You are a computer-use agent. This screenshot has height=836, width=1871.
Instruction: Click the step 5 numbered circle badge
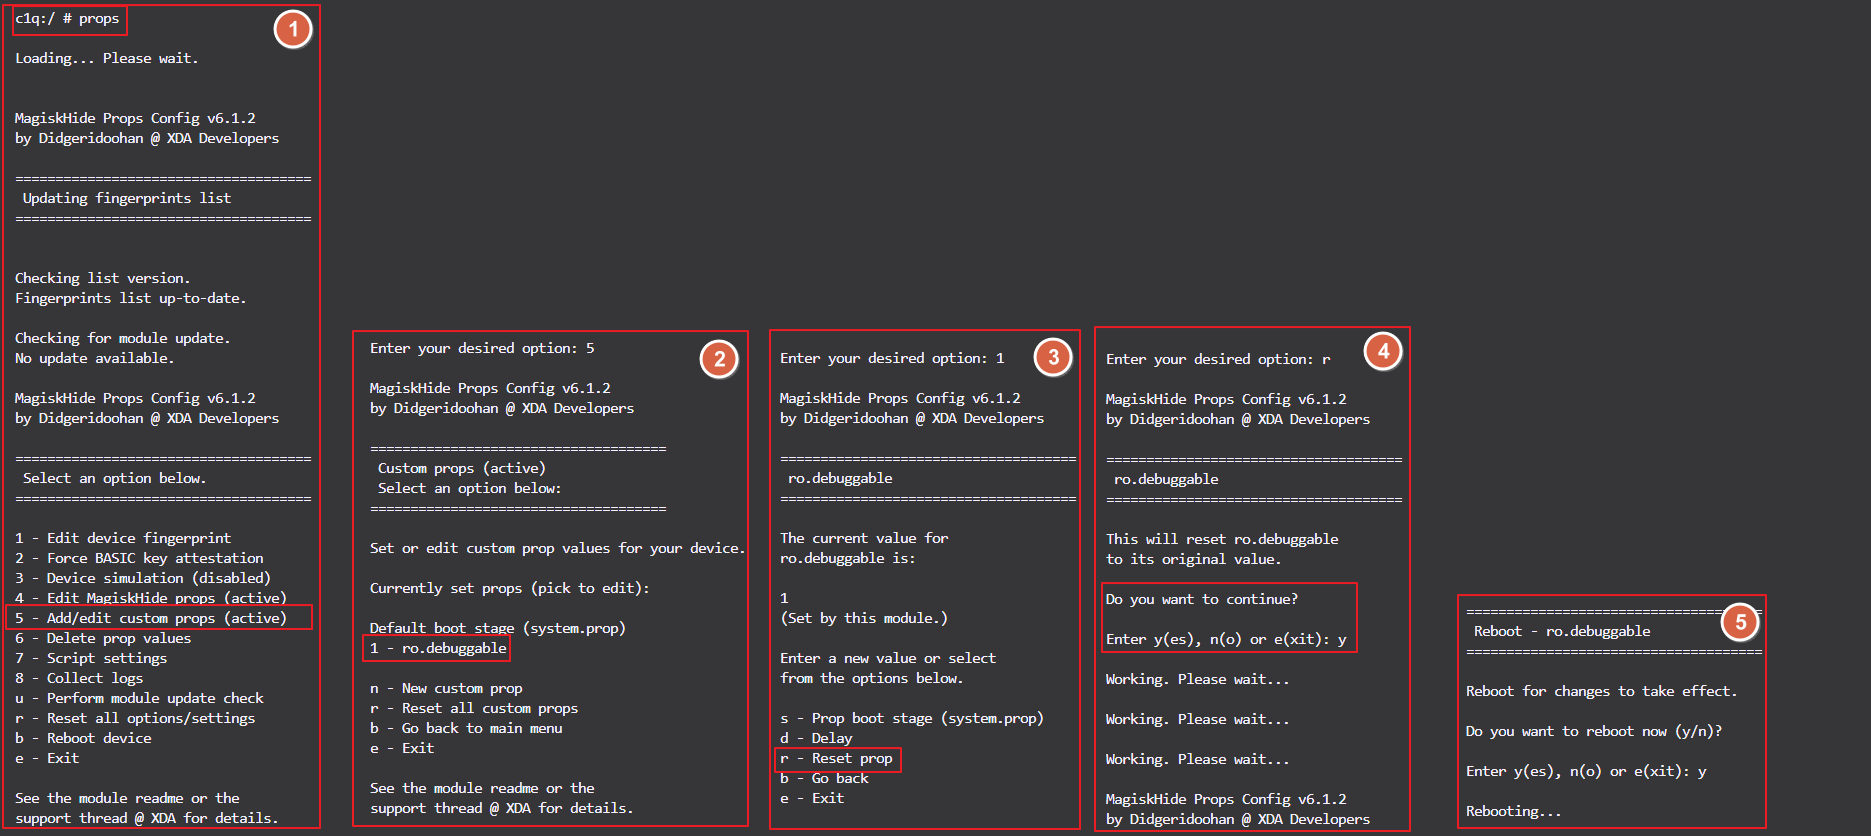click(x=1740, y=622)
